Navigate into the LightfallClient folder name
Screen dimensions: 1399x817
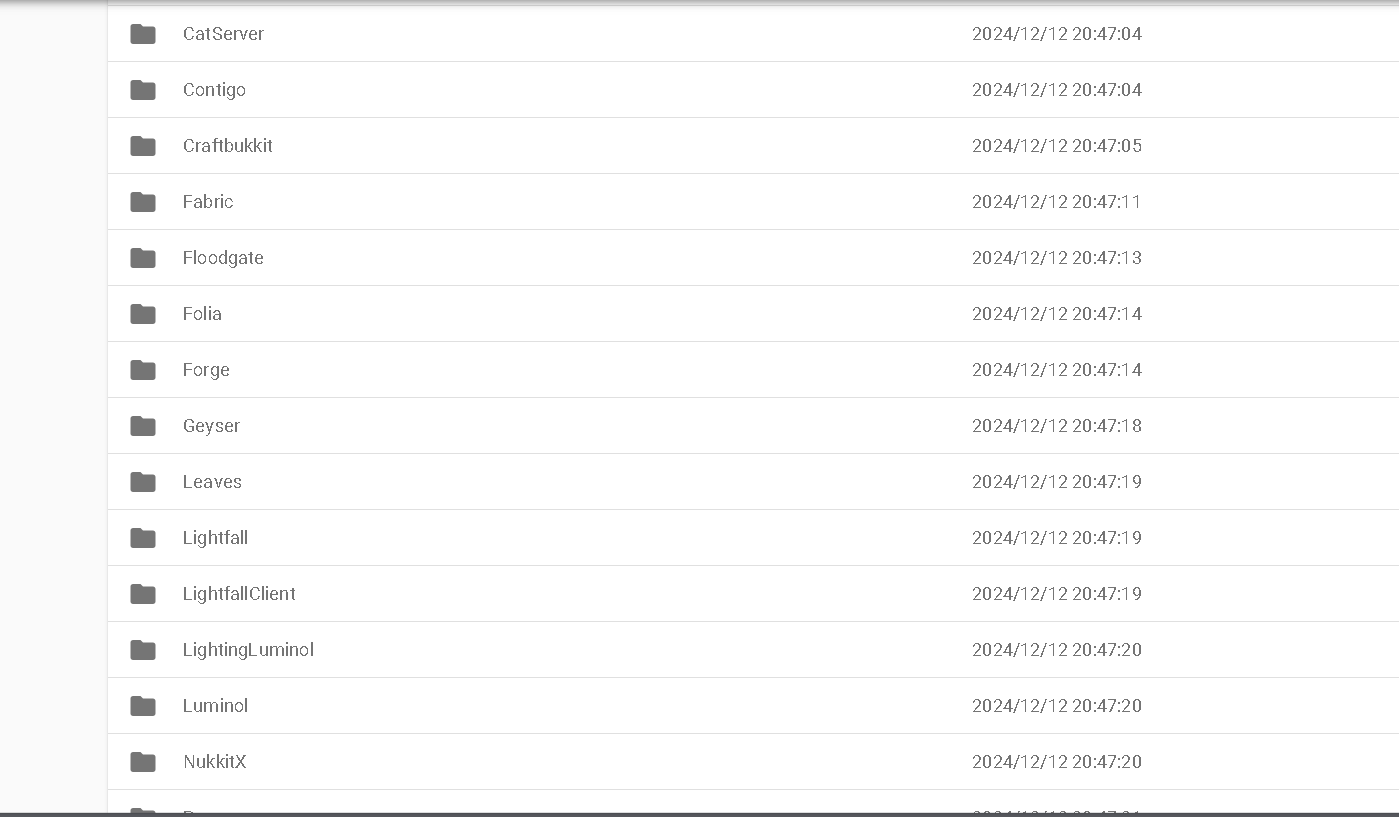pyautogui.click(x=239, y=594)
